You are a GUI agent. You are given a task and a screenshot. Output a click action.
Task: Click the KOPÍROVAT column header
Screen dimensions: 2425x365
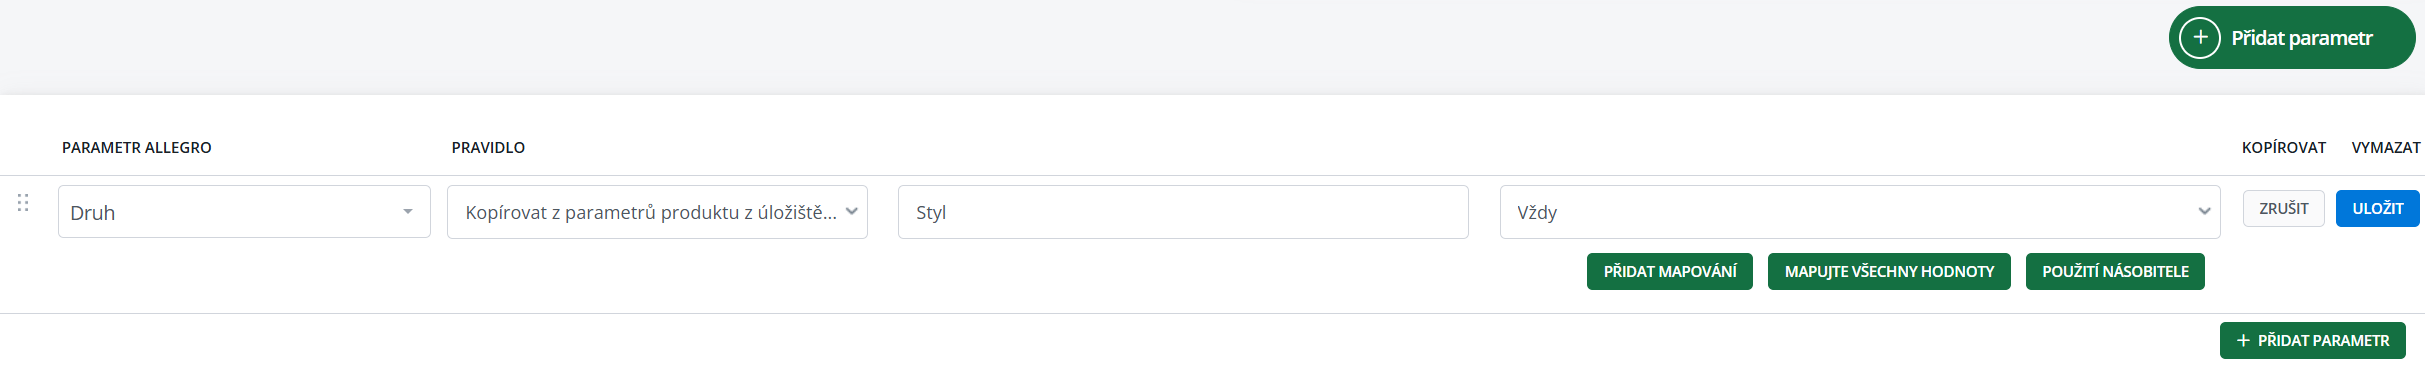[x=2284, y=147]
